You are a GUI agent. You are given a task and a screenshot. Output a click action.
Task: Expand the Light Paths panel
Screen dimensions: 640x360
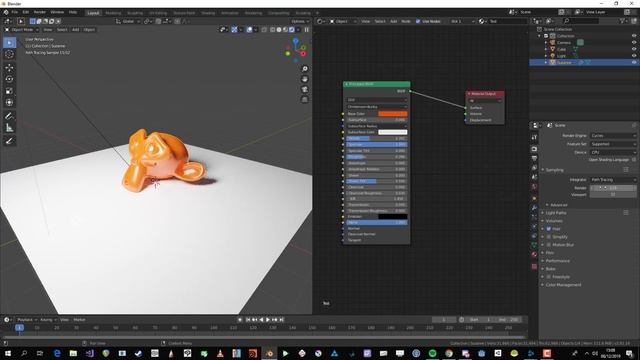click(x=556, y=213)
